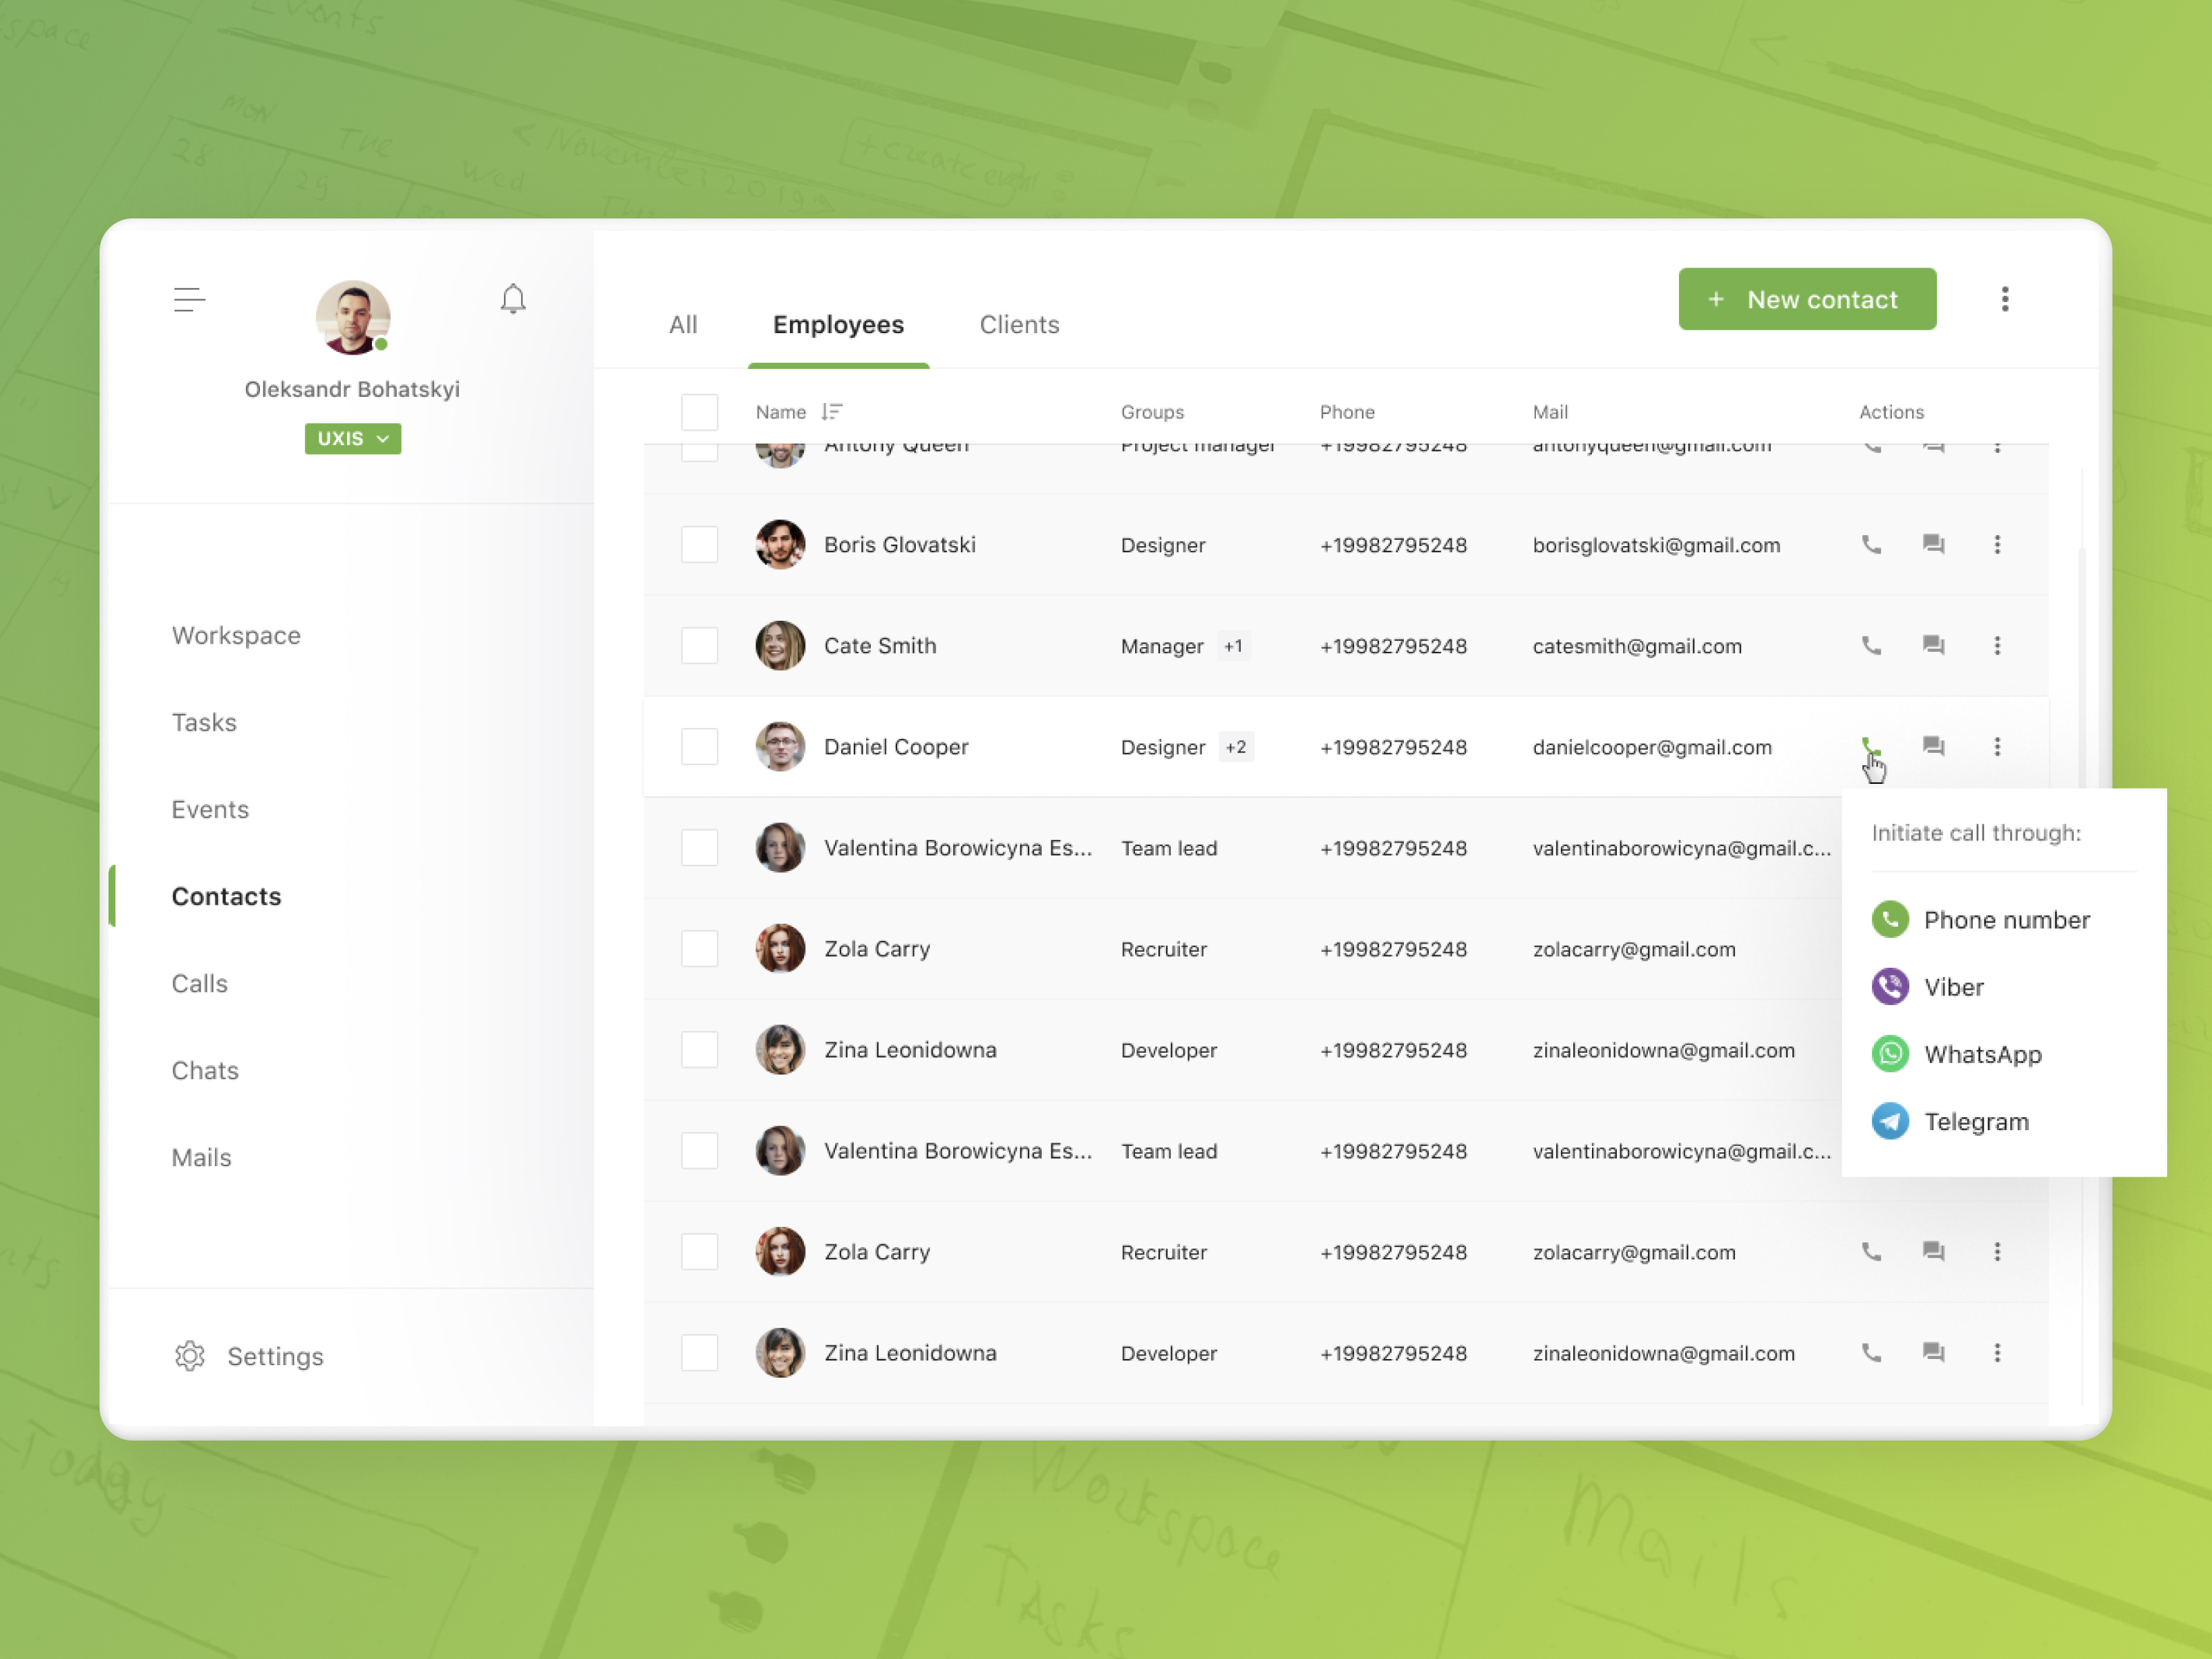Viewport: 2212px width, 1659px height.
Task: Expand the UXIS workspace dropdown
Action: click(353, 439)
